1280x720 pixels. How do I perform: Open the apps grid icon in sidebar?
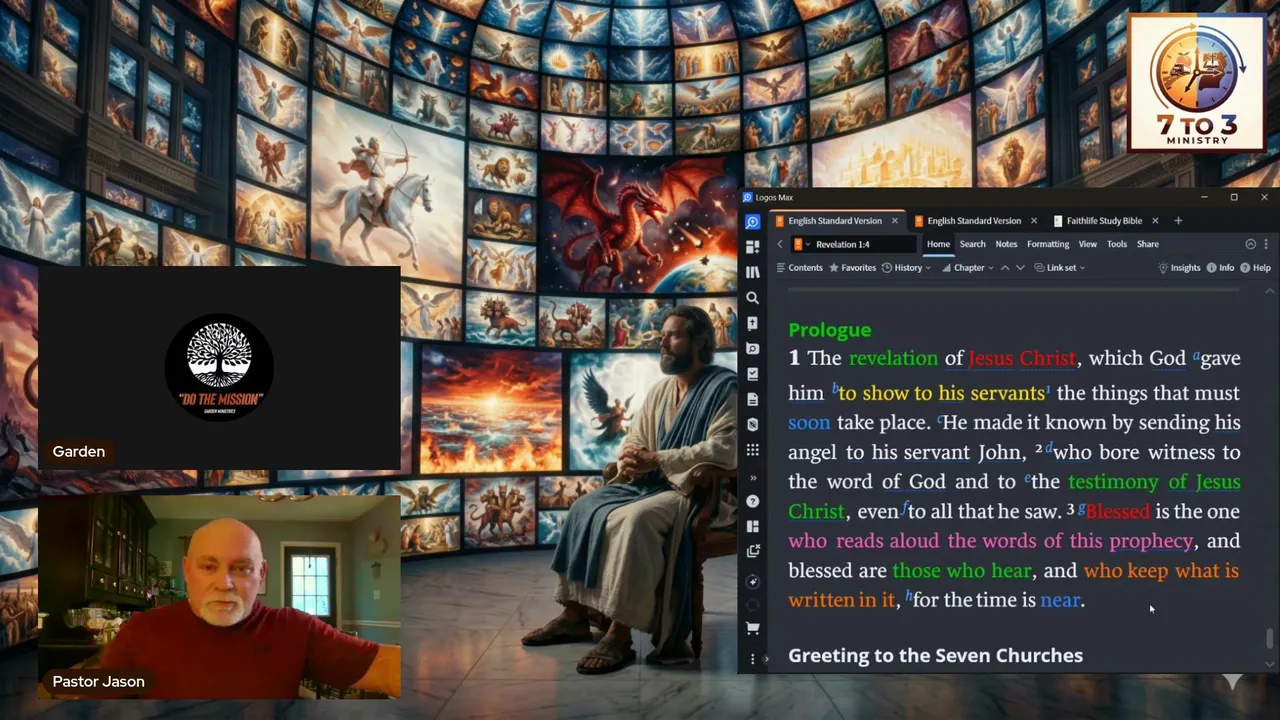(752, 450)
